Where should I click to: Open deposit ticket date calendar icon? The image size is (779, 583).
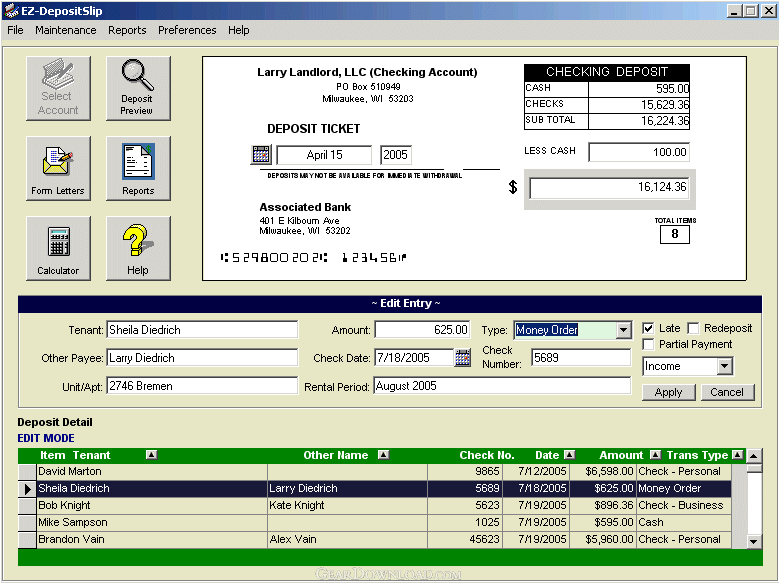[x=261, y=155]
